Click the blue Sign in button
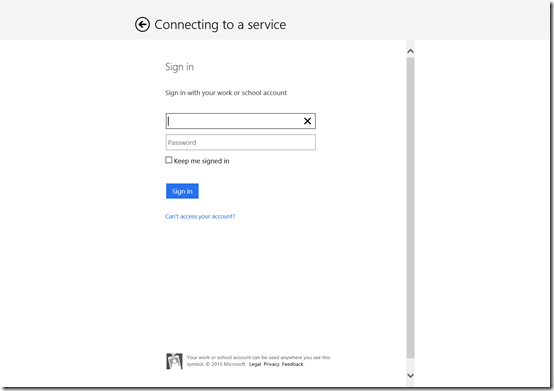 [x=182, y=191]
